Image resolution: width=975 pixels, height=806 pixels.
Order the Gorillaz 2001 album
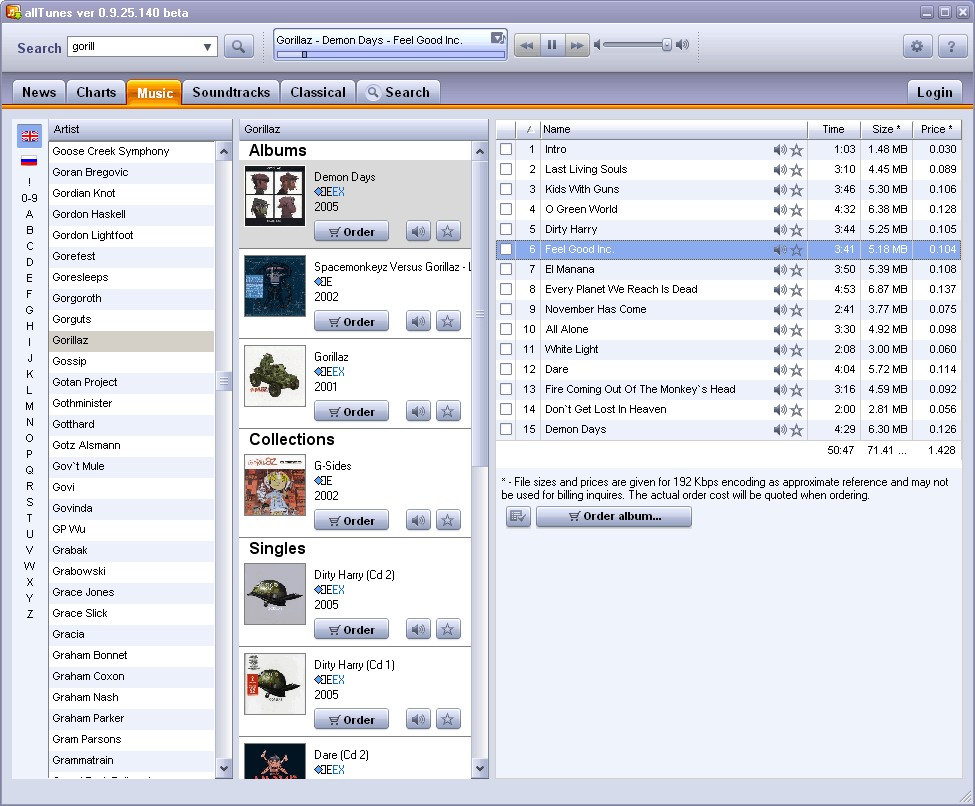tap(351, 411)
